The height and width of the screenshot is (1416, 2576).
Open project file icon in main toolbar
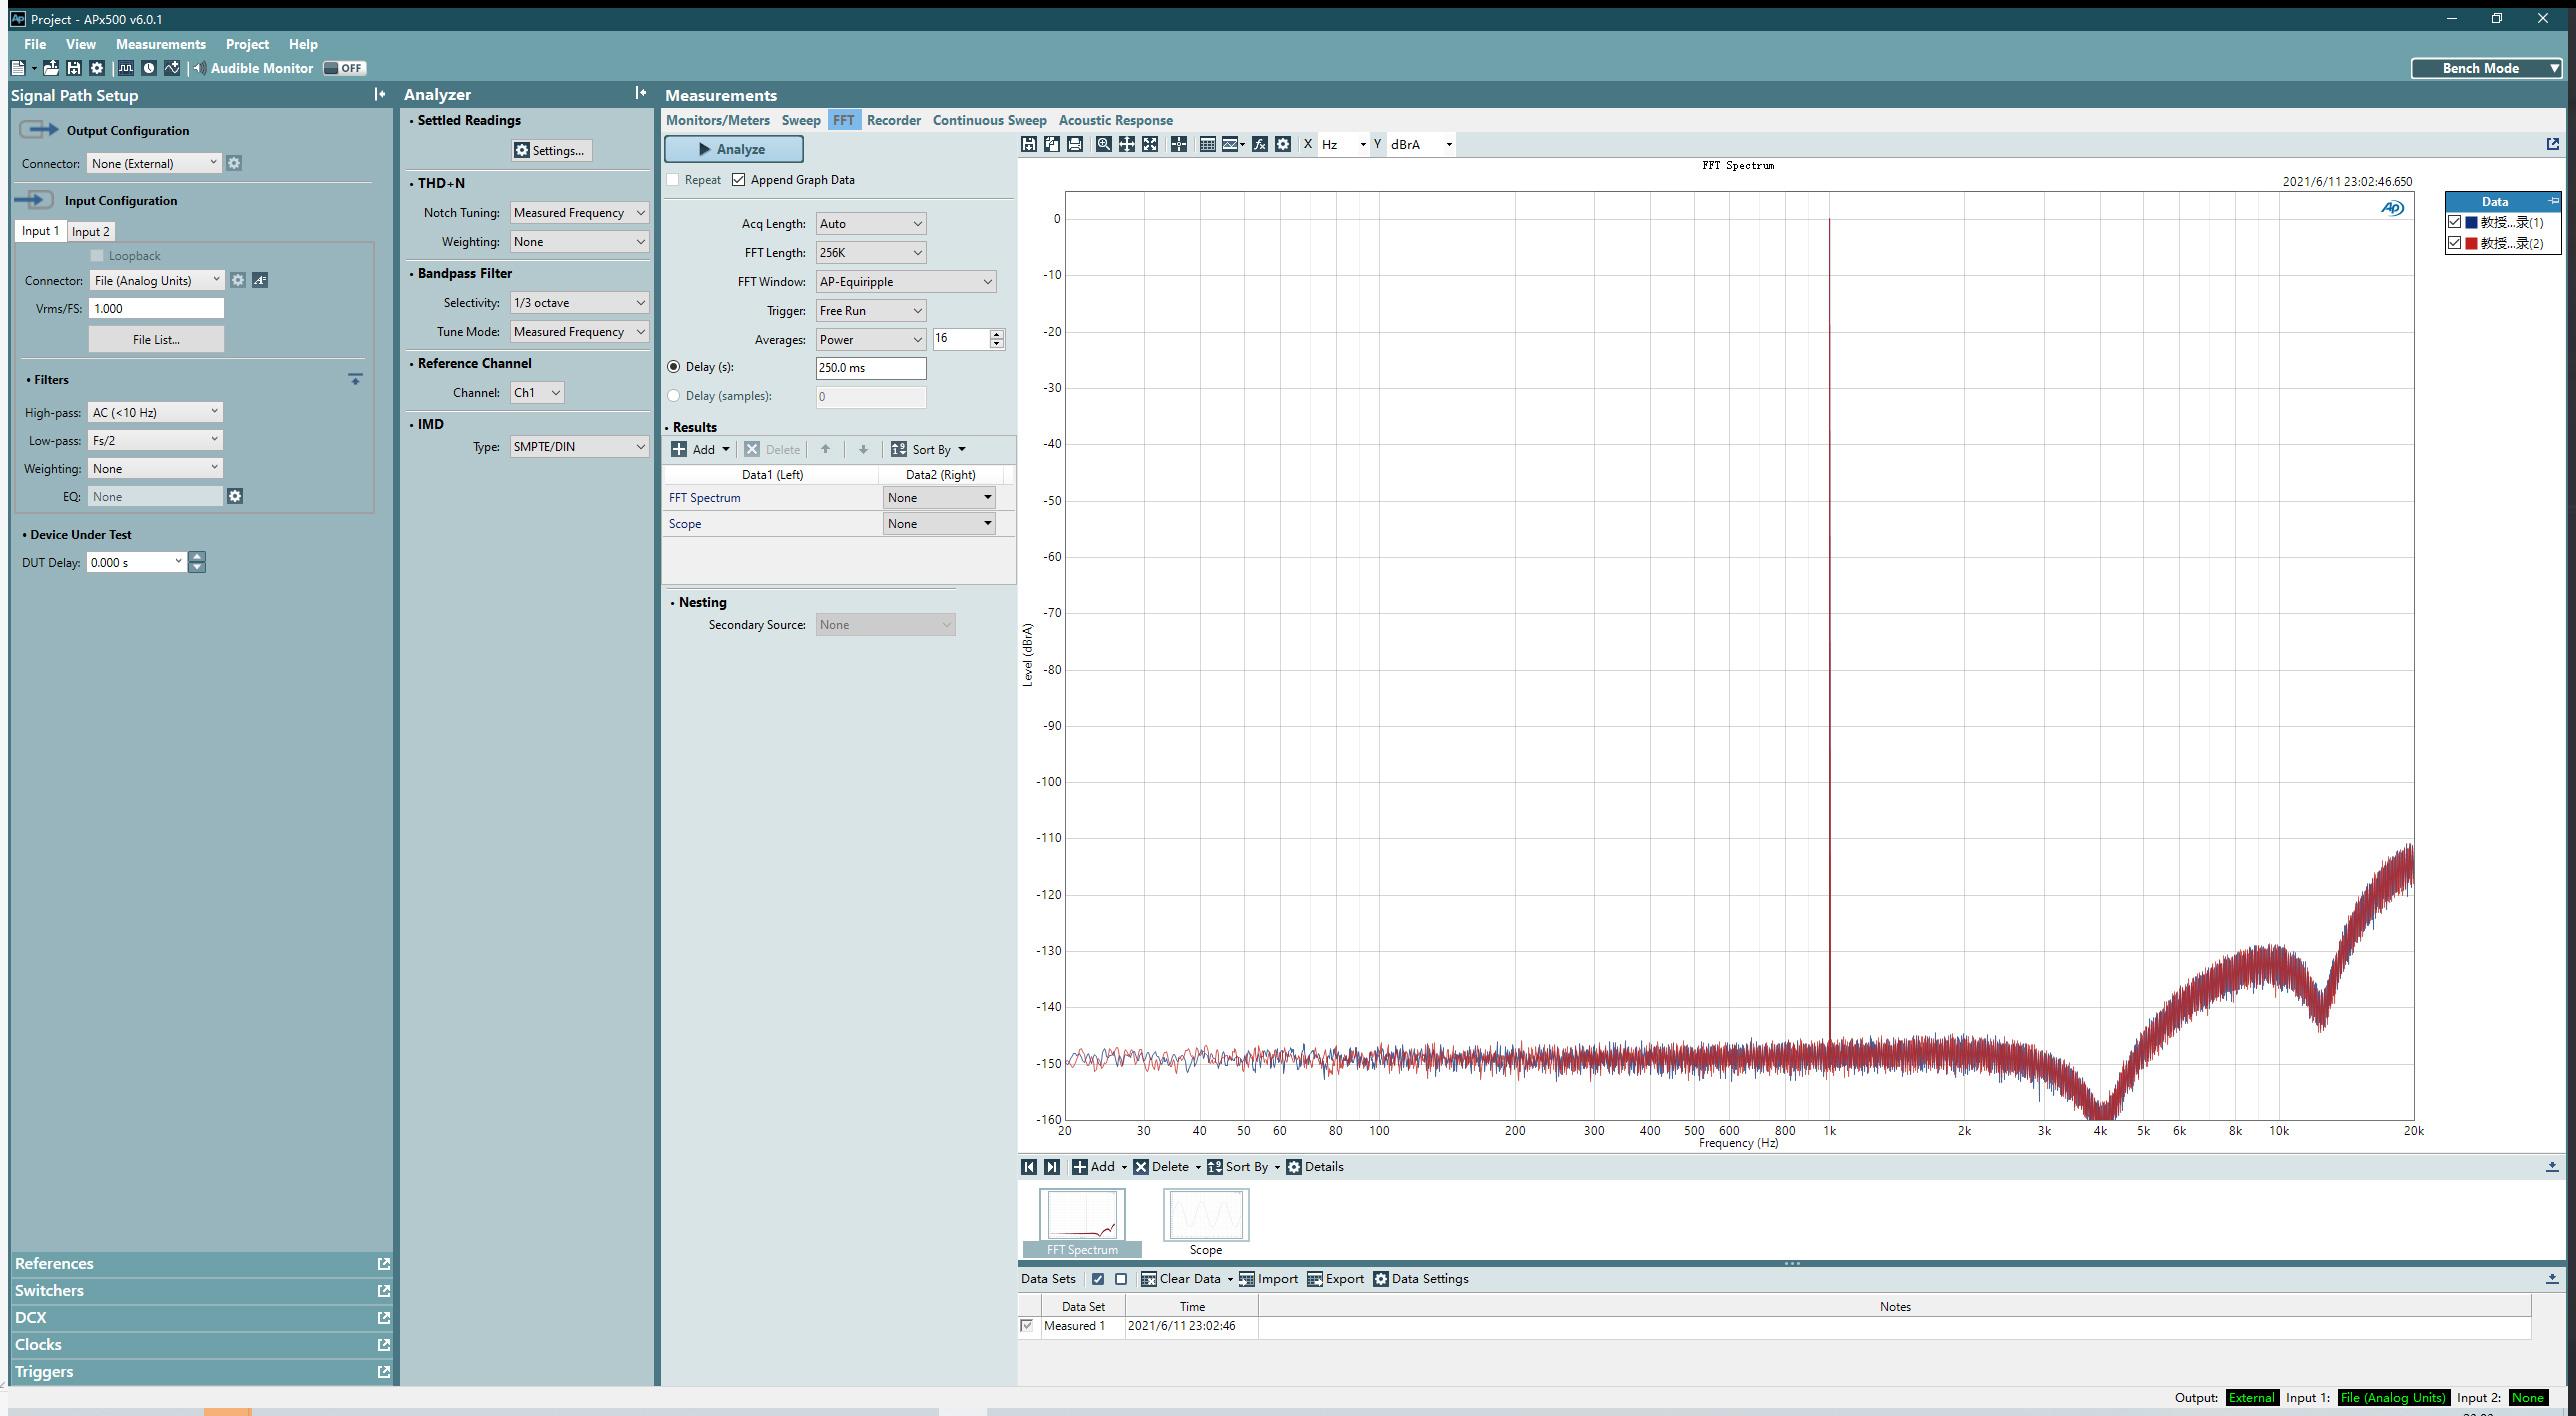click(x=50, y=68)
